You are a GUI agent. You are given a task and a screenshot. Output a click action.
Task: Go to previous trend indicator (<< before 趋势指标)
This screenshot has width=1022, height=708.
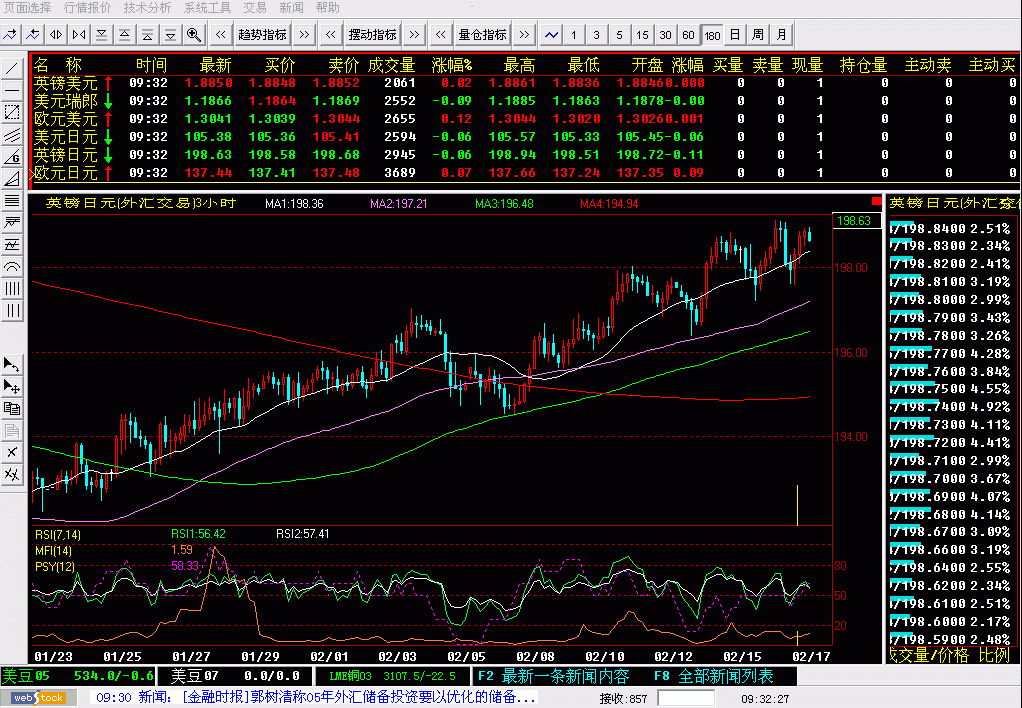[220, 35]
